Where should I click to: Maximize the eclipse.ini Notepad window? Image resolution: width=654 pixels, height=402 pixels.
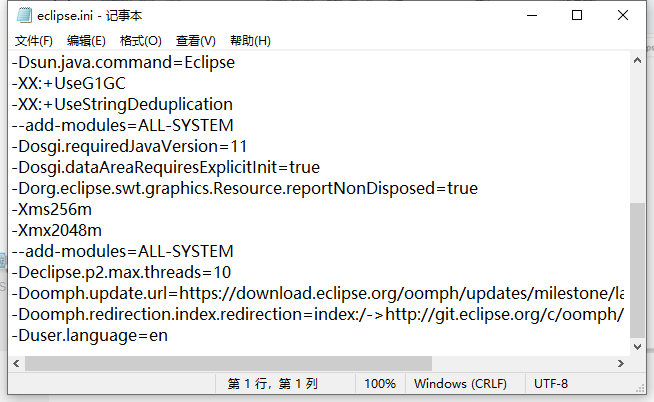pos(577,15)
